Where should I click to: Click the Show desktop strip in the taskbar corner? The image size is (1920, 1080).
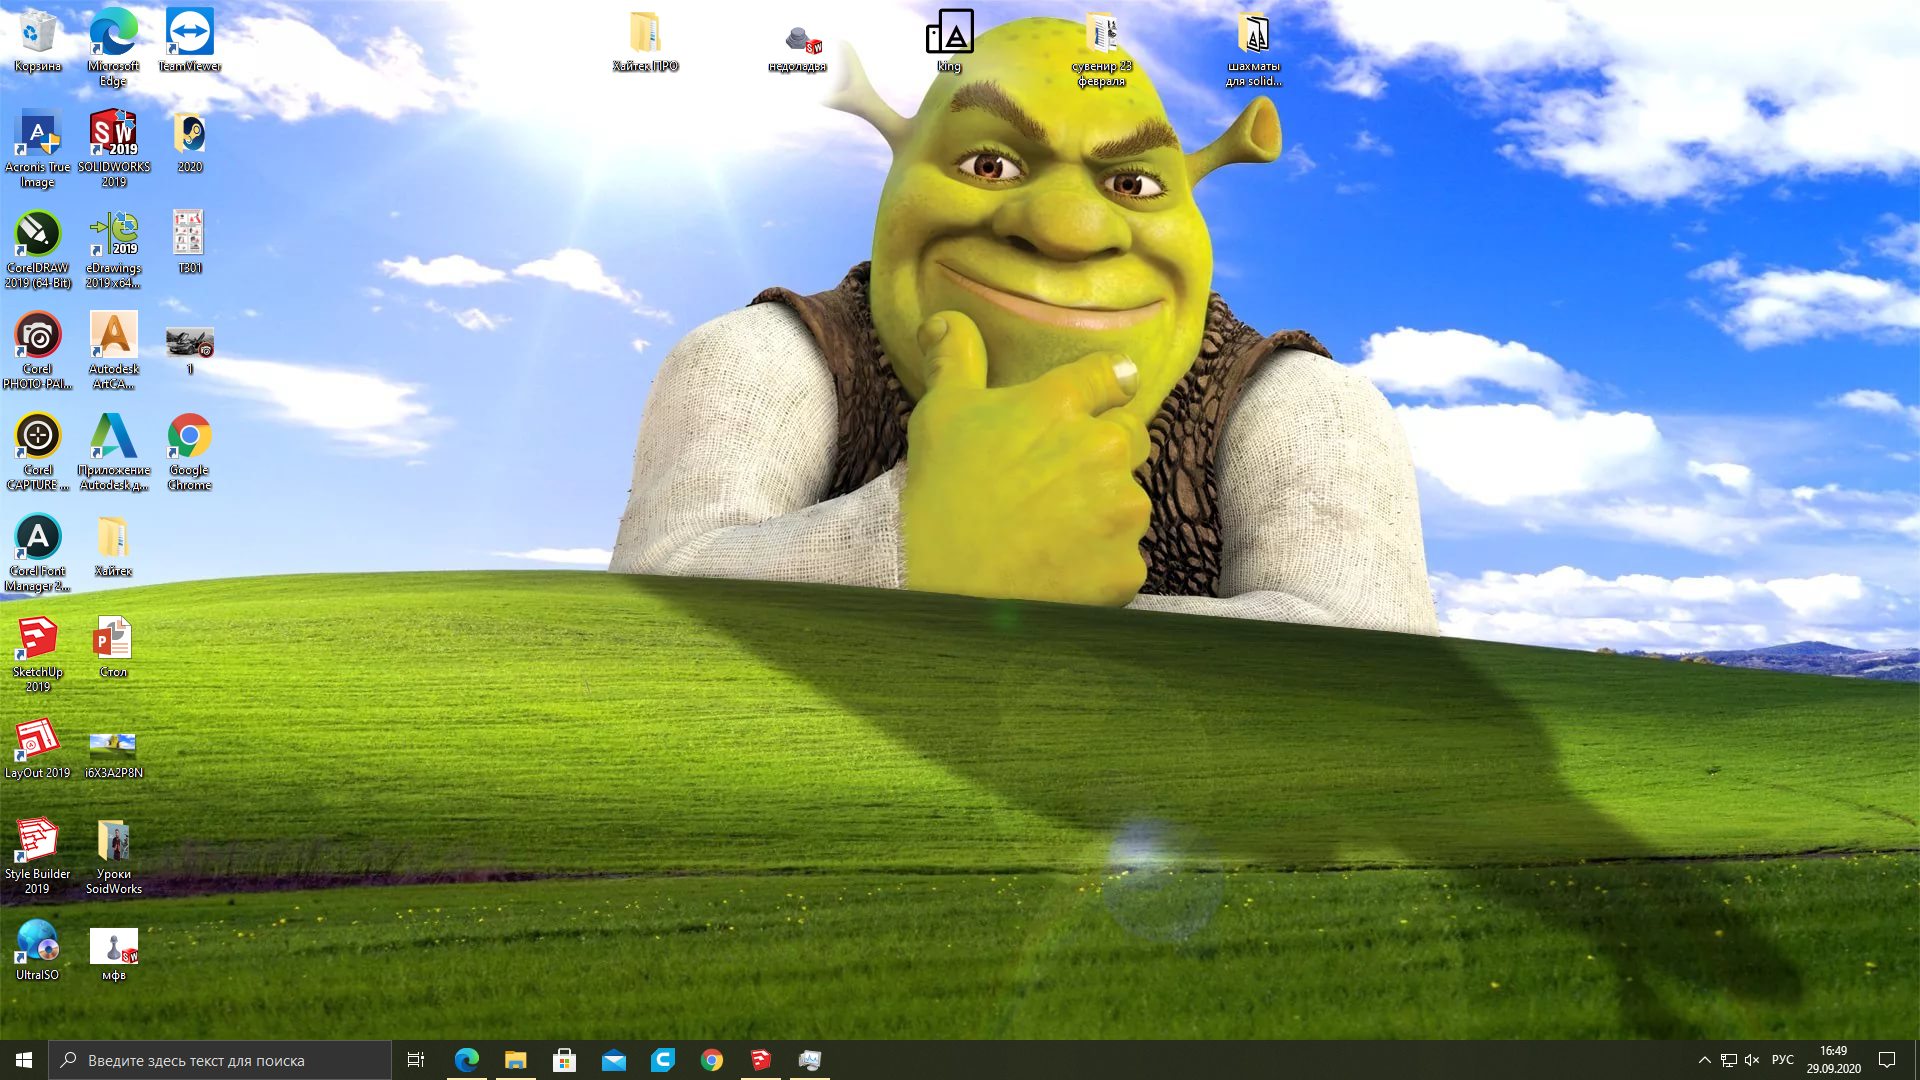click(1916, 1060)
